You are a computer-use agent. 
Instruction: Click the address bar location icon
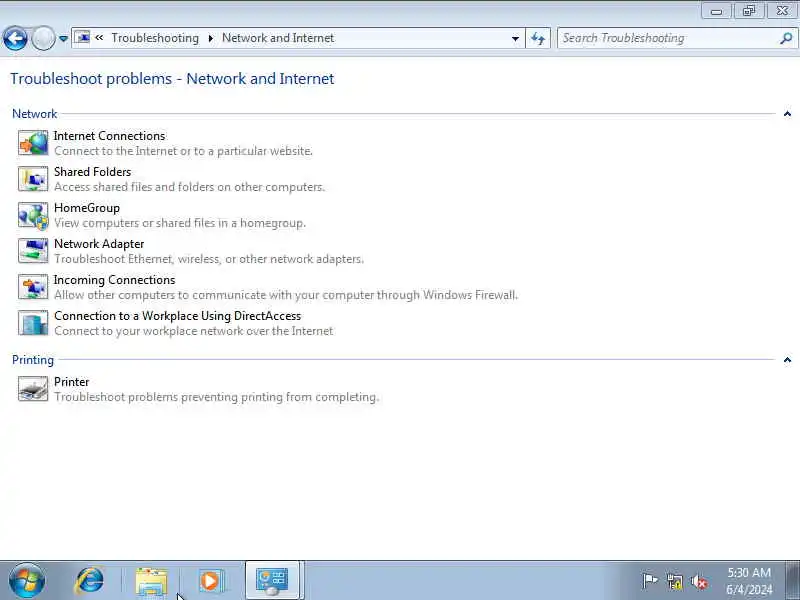(82, 37)
